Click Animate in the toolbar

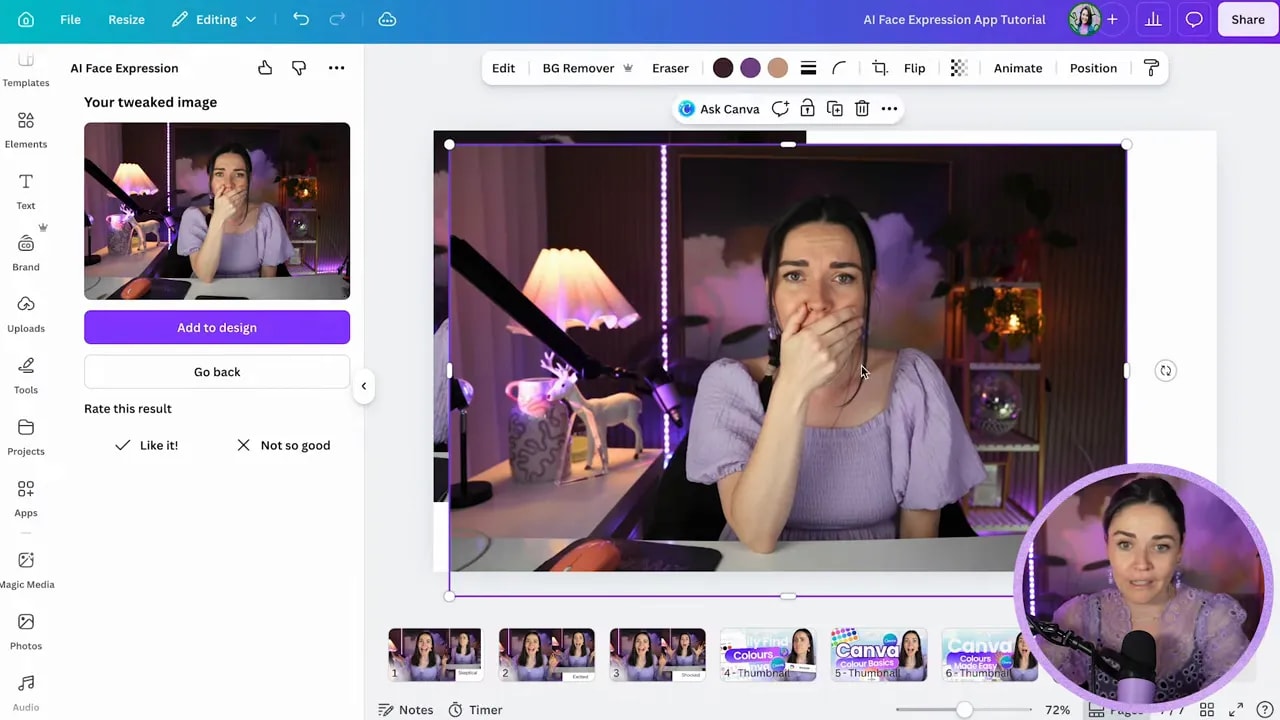pyautogui.click(x=1018, y=68)
